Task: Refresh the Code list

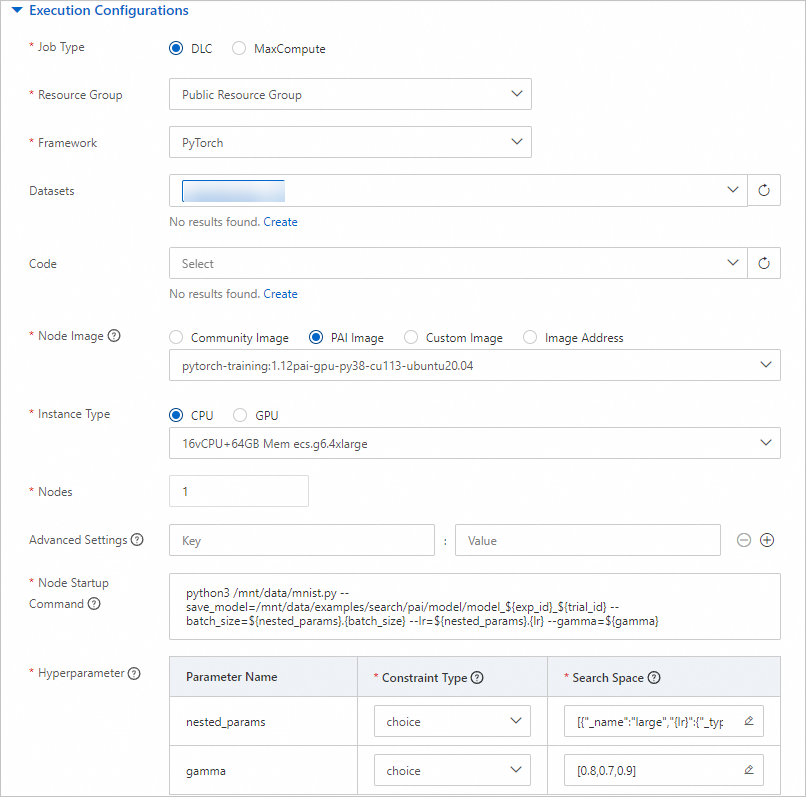Action: [764, 264]
